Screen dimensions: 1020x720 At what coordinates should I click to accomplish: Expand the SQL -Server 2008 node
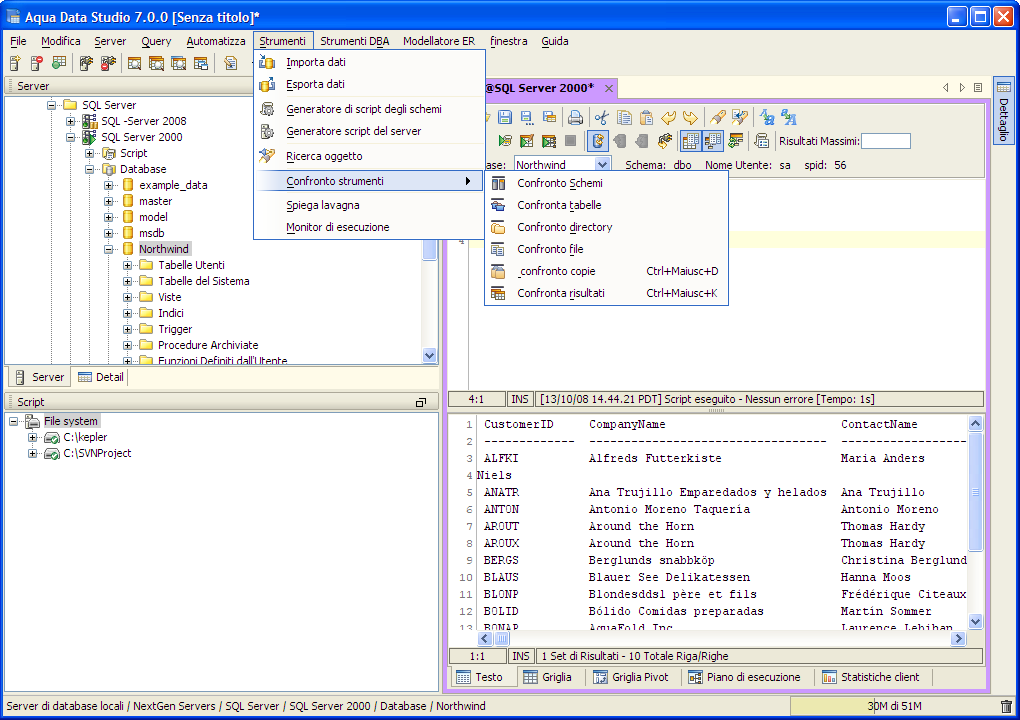click(x=70, y=121)
